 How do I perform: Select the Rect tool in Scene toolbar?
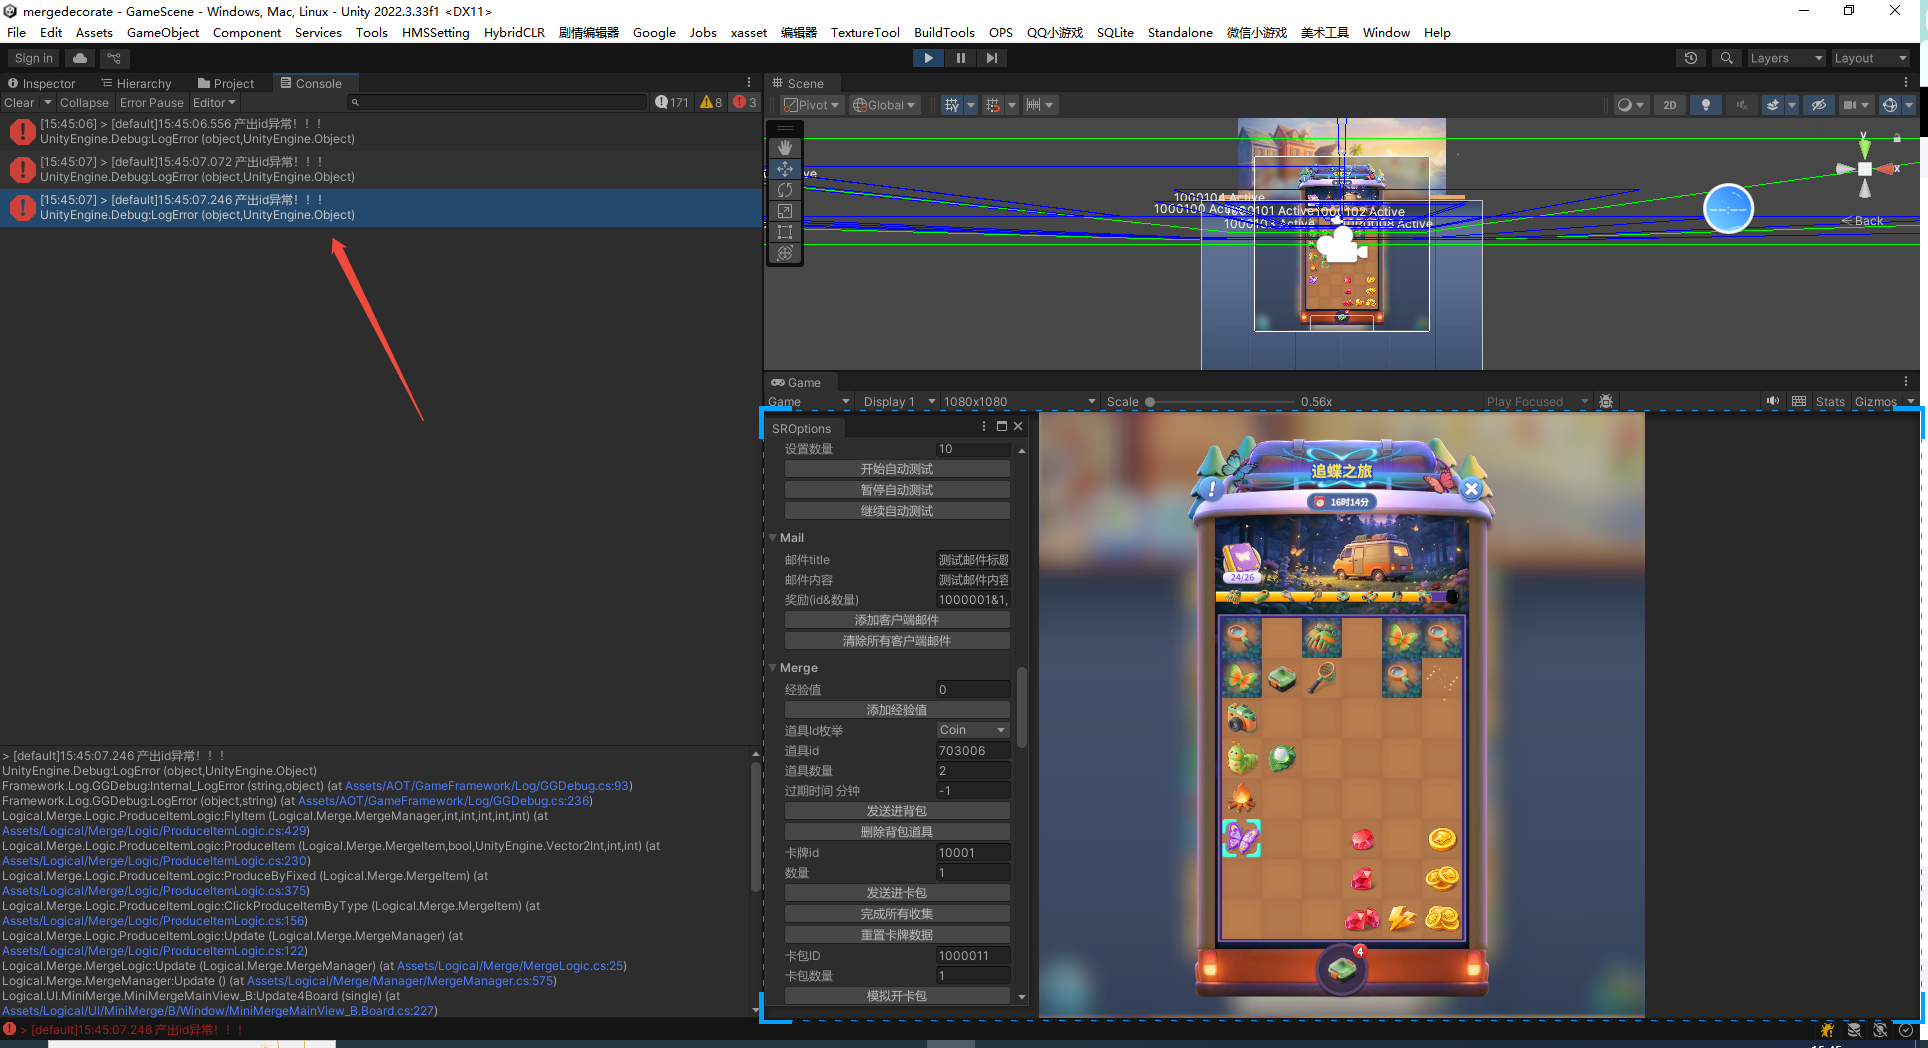[x=785, y=232]
